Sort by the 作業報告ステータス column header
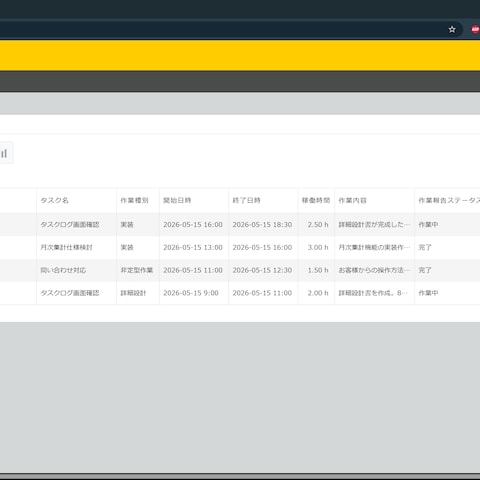Image resolution: width=480 pixels, height=480 pixels. pyautogui.click(x=449, y=200)
